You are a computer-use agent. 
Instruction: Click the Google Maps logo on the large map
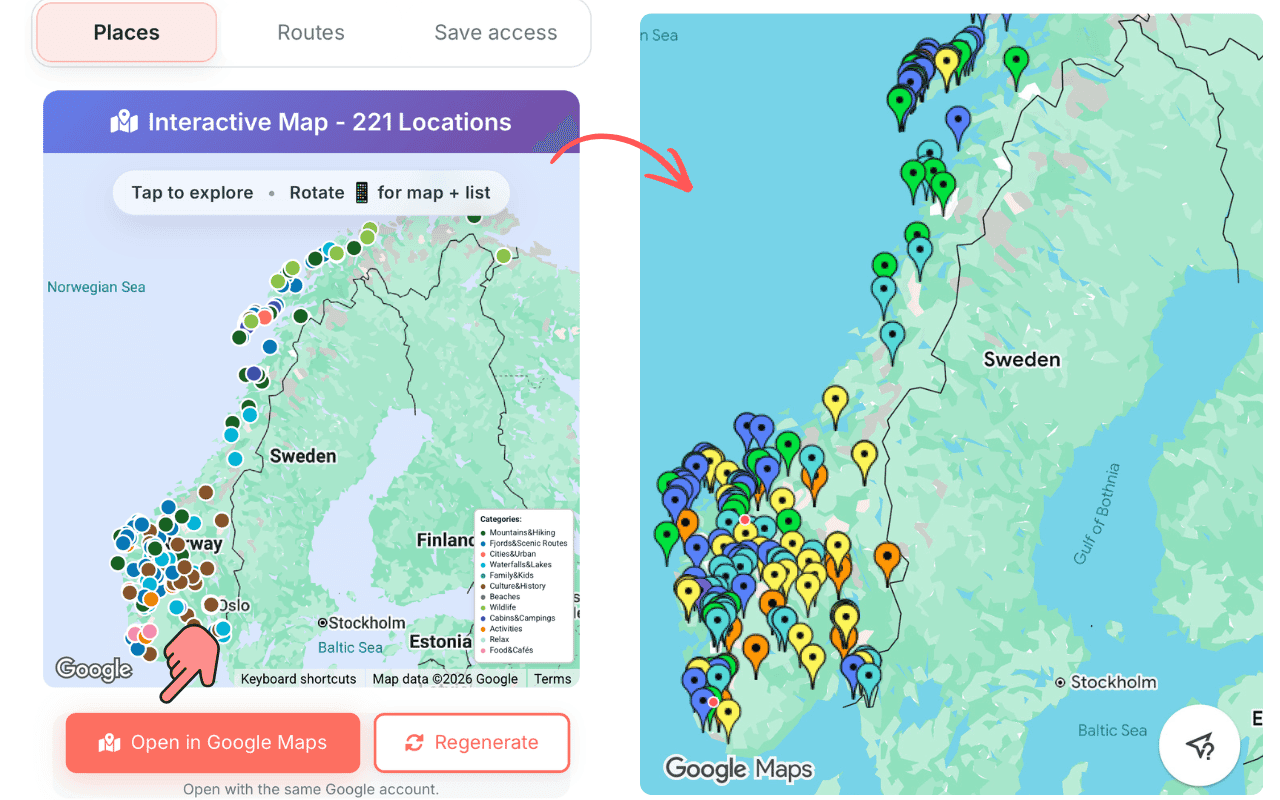point(738,769)
